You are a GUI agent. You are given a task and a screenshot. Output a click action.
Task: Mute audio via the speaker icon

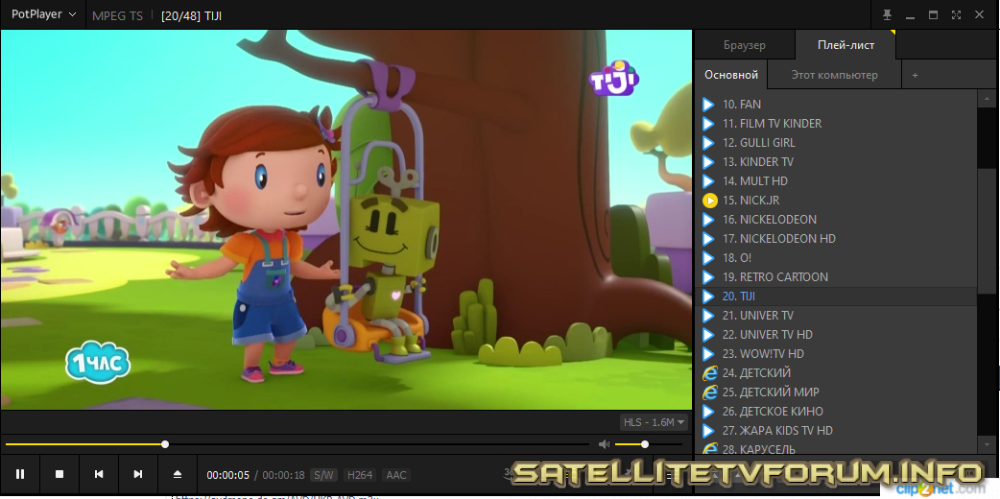[604, 444]
